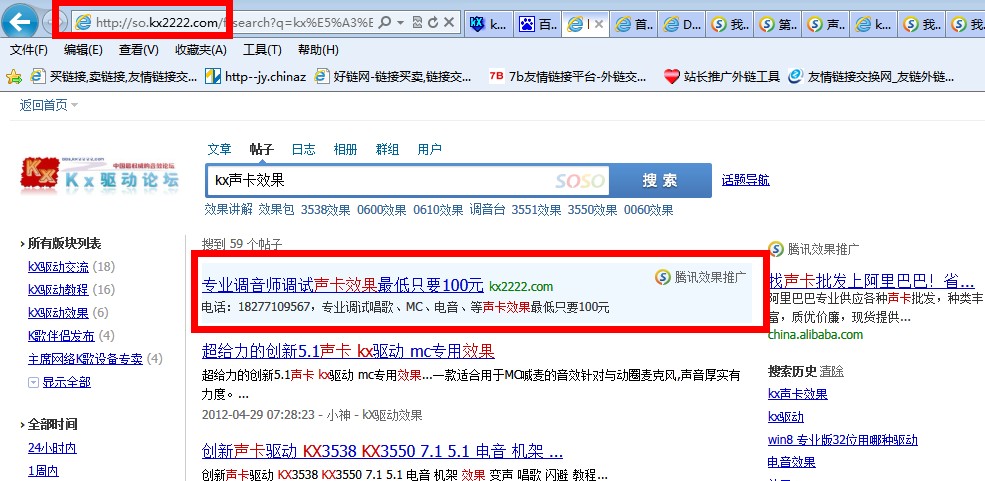The image size is (985, 481).
Task: Open the 友情链接交换网 bookmark
Action: pos(871,77)
